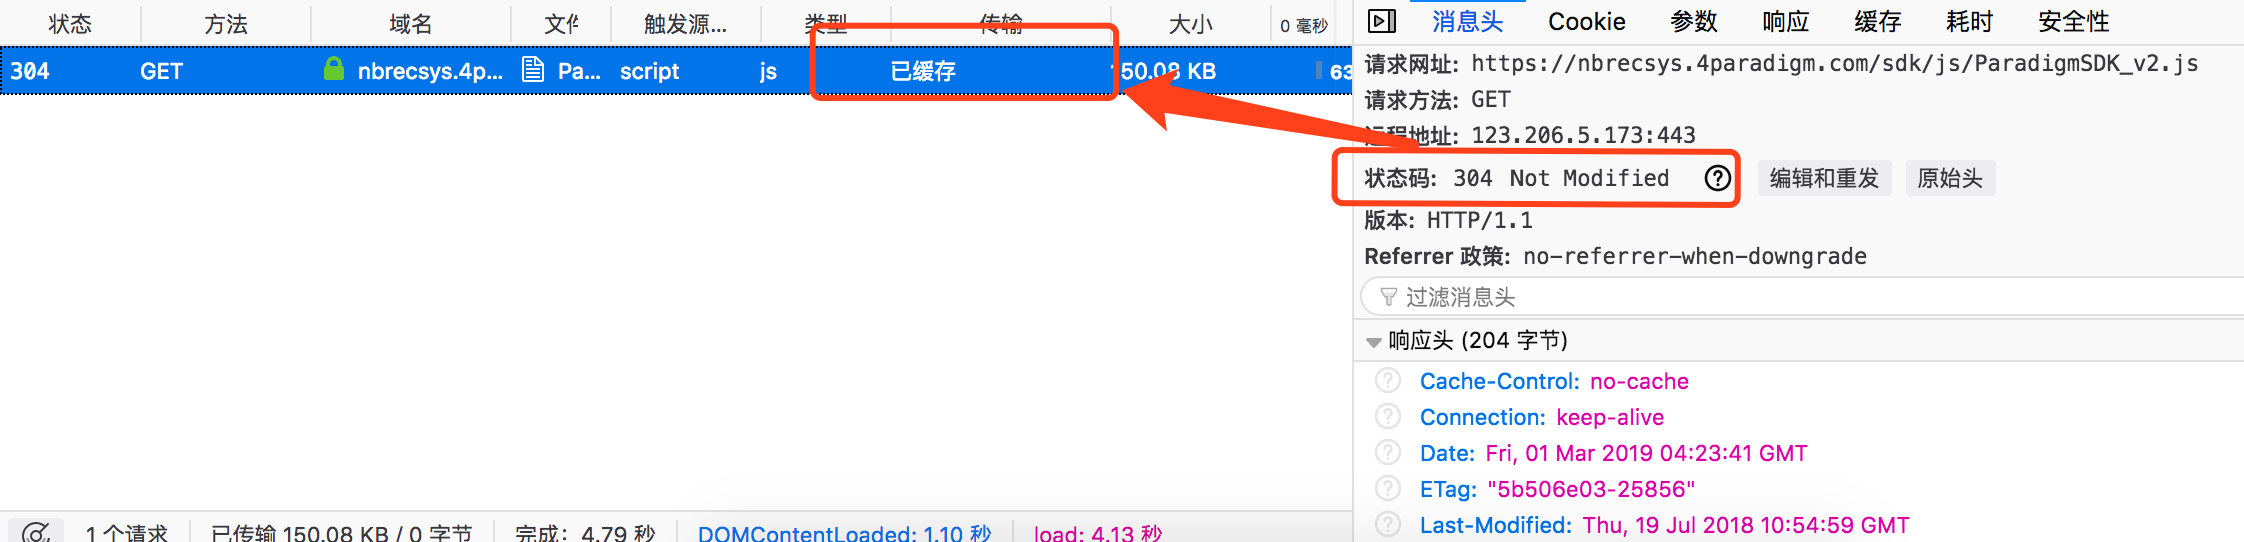Select the 304 GET request row
This screenshot has height=542, width=2244.
(x=676, y=71)
